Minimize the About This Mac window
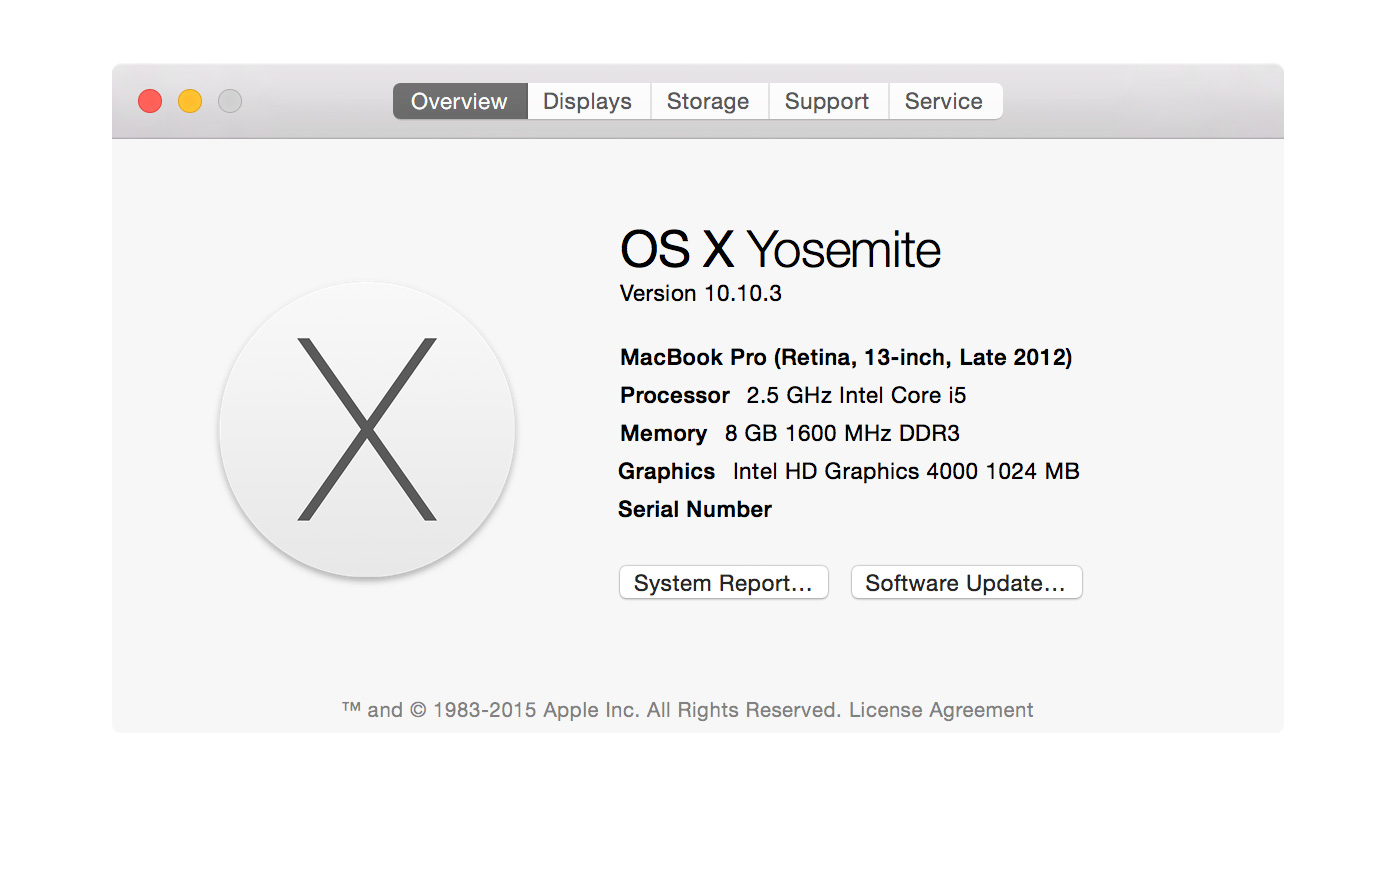This screenshot has height=894, width=1396. 189,101
